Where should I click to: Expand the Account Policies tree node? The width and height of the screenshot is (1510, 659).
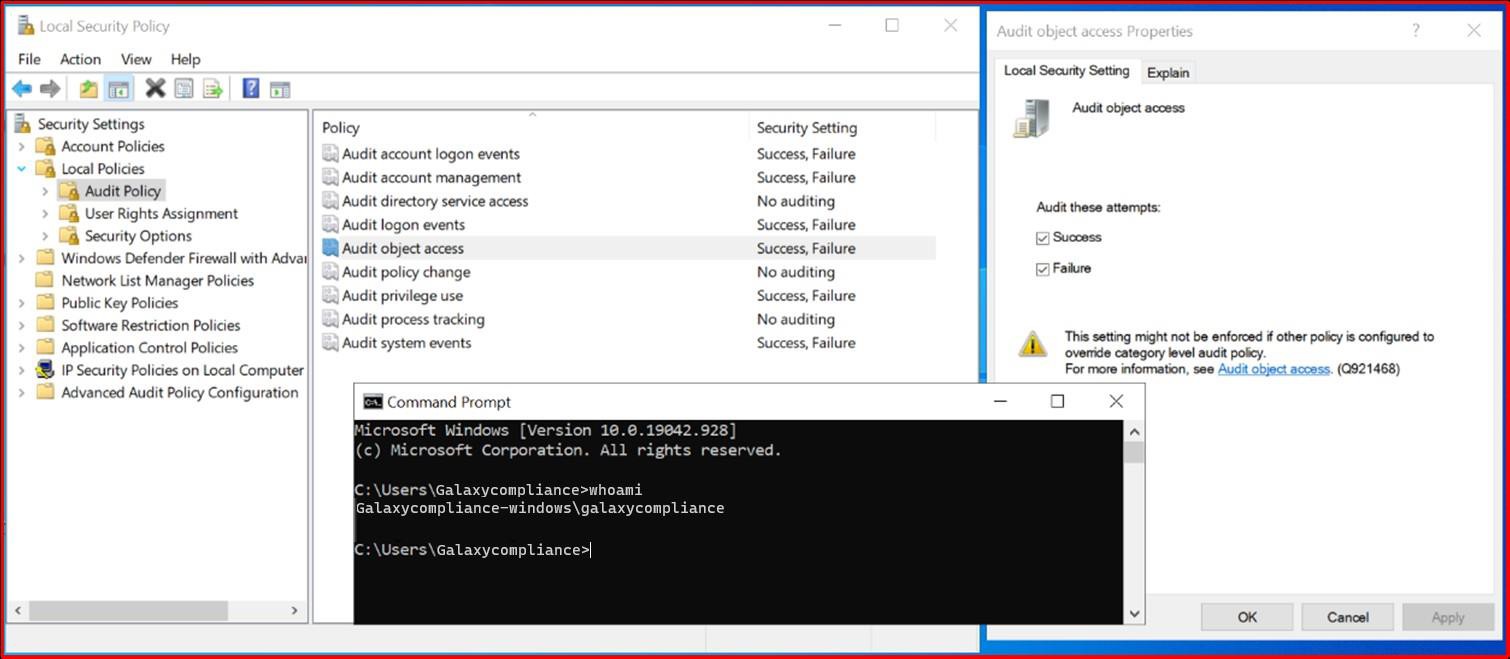pyautogui.click(x=23, y=146)
